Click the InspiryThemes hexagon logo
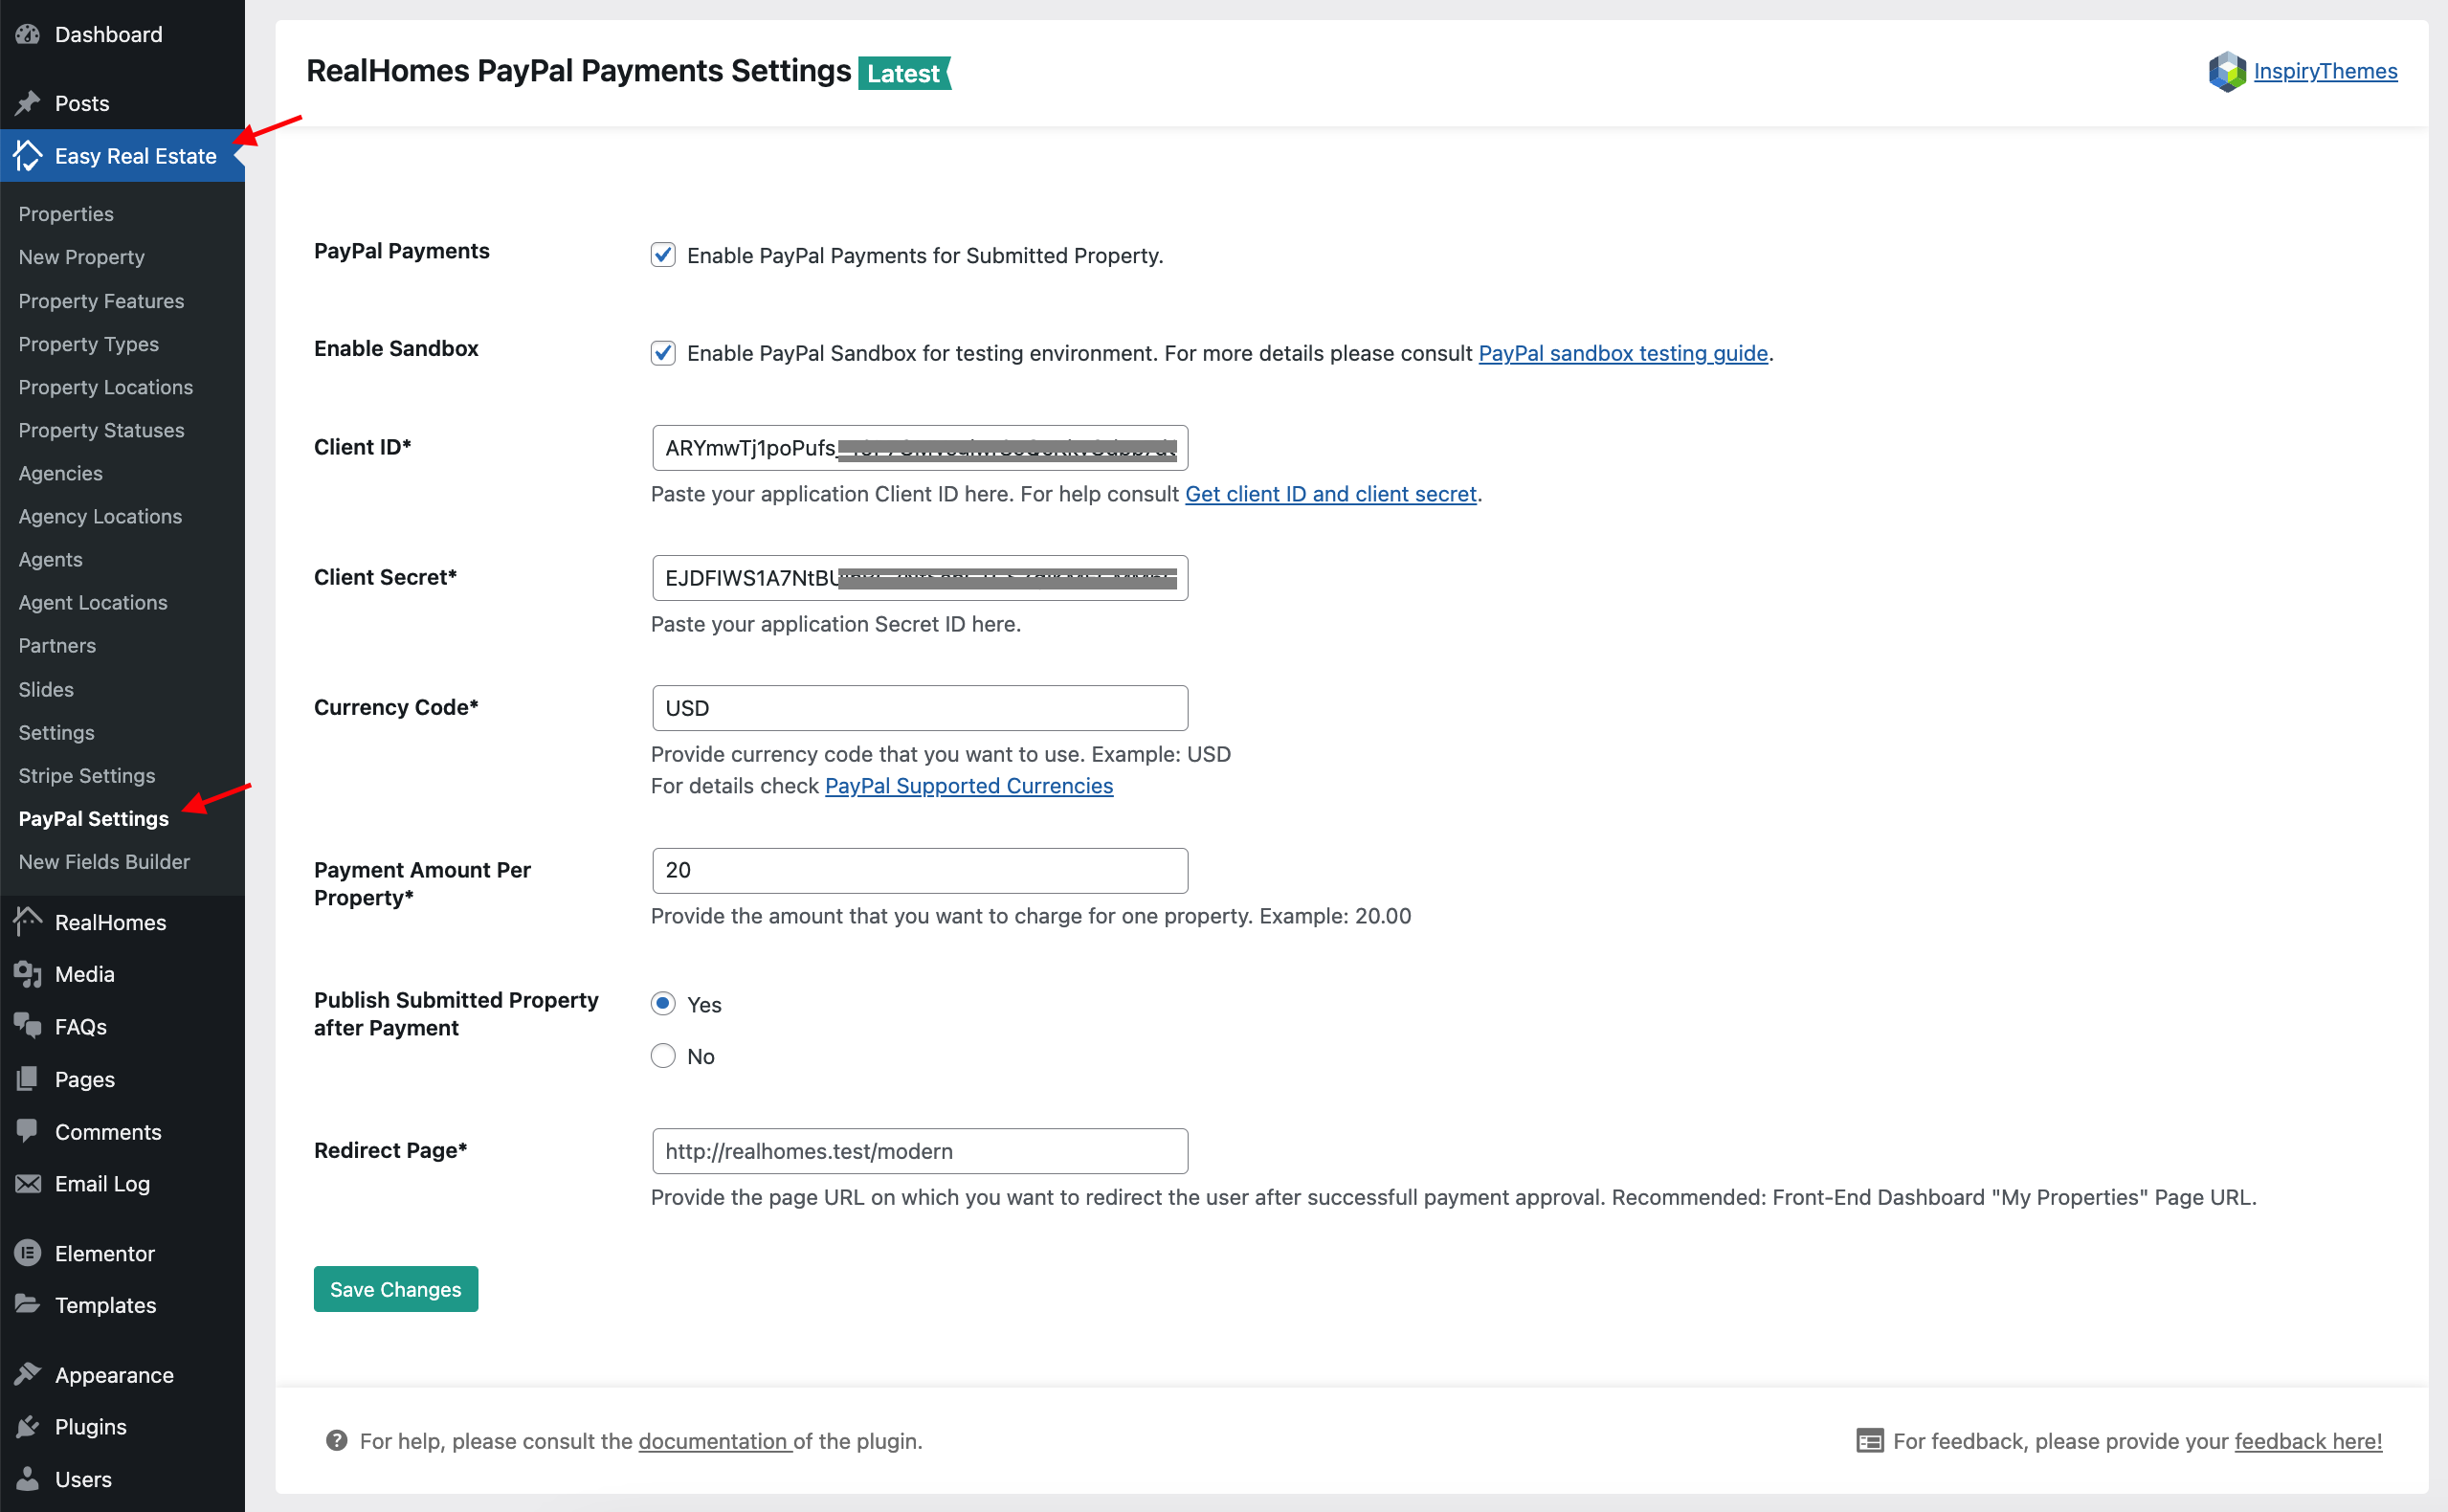Image resolution: width=2448 pixels, height=1512 pixels. (2227, 71)
